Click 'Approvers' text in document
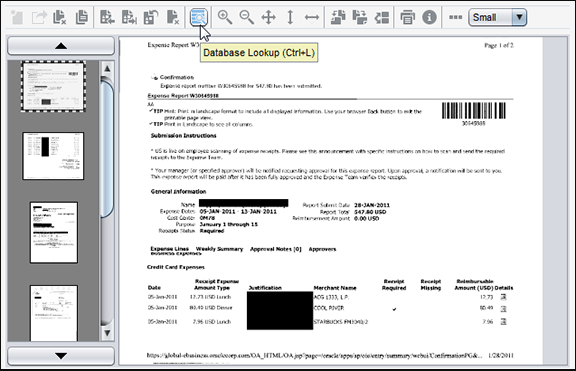This screenshot has width=576, height=371. [322, 249]
